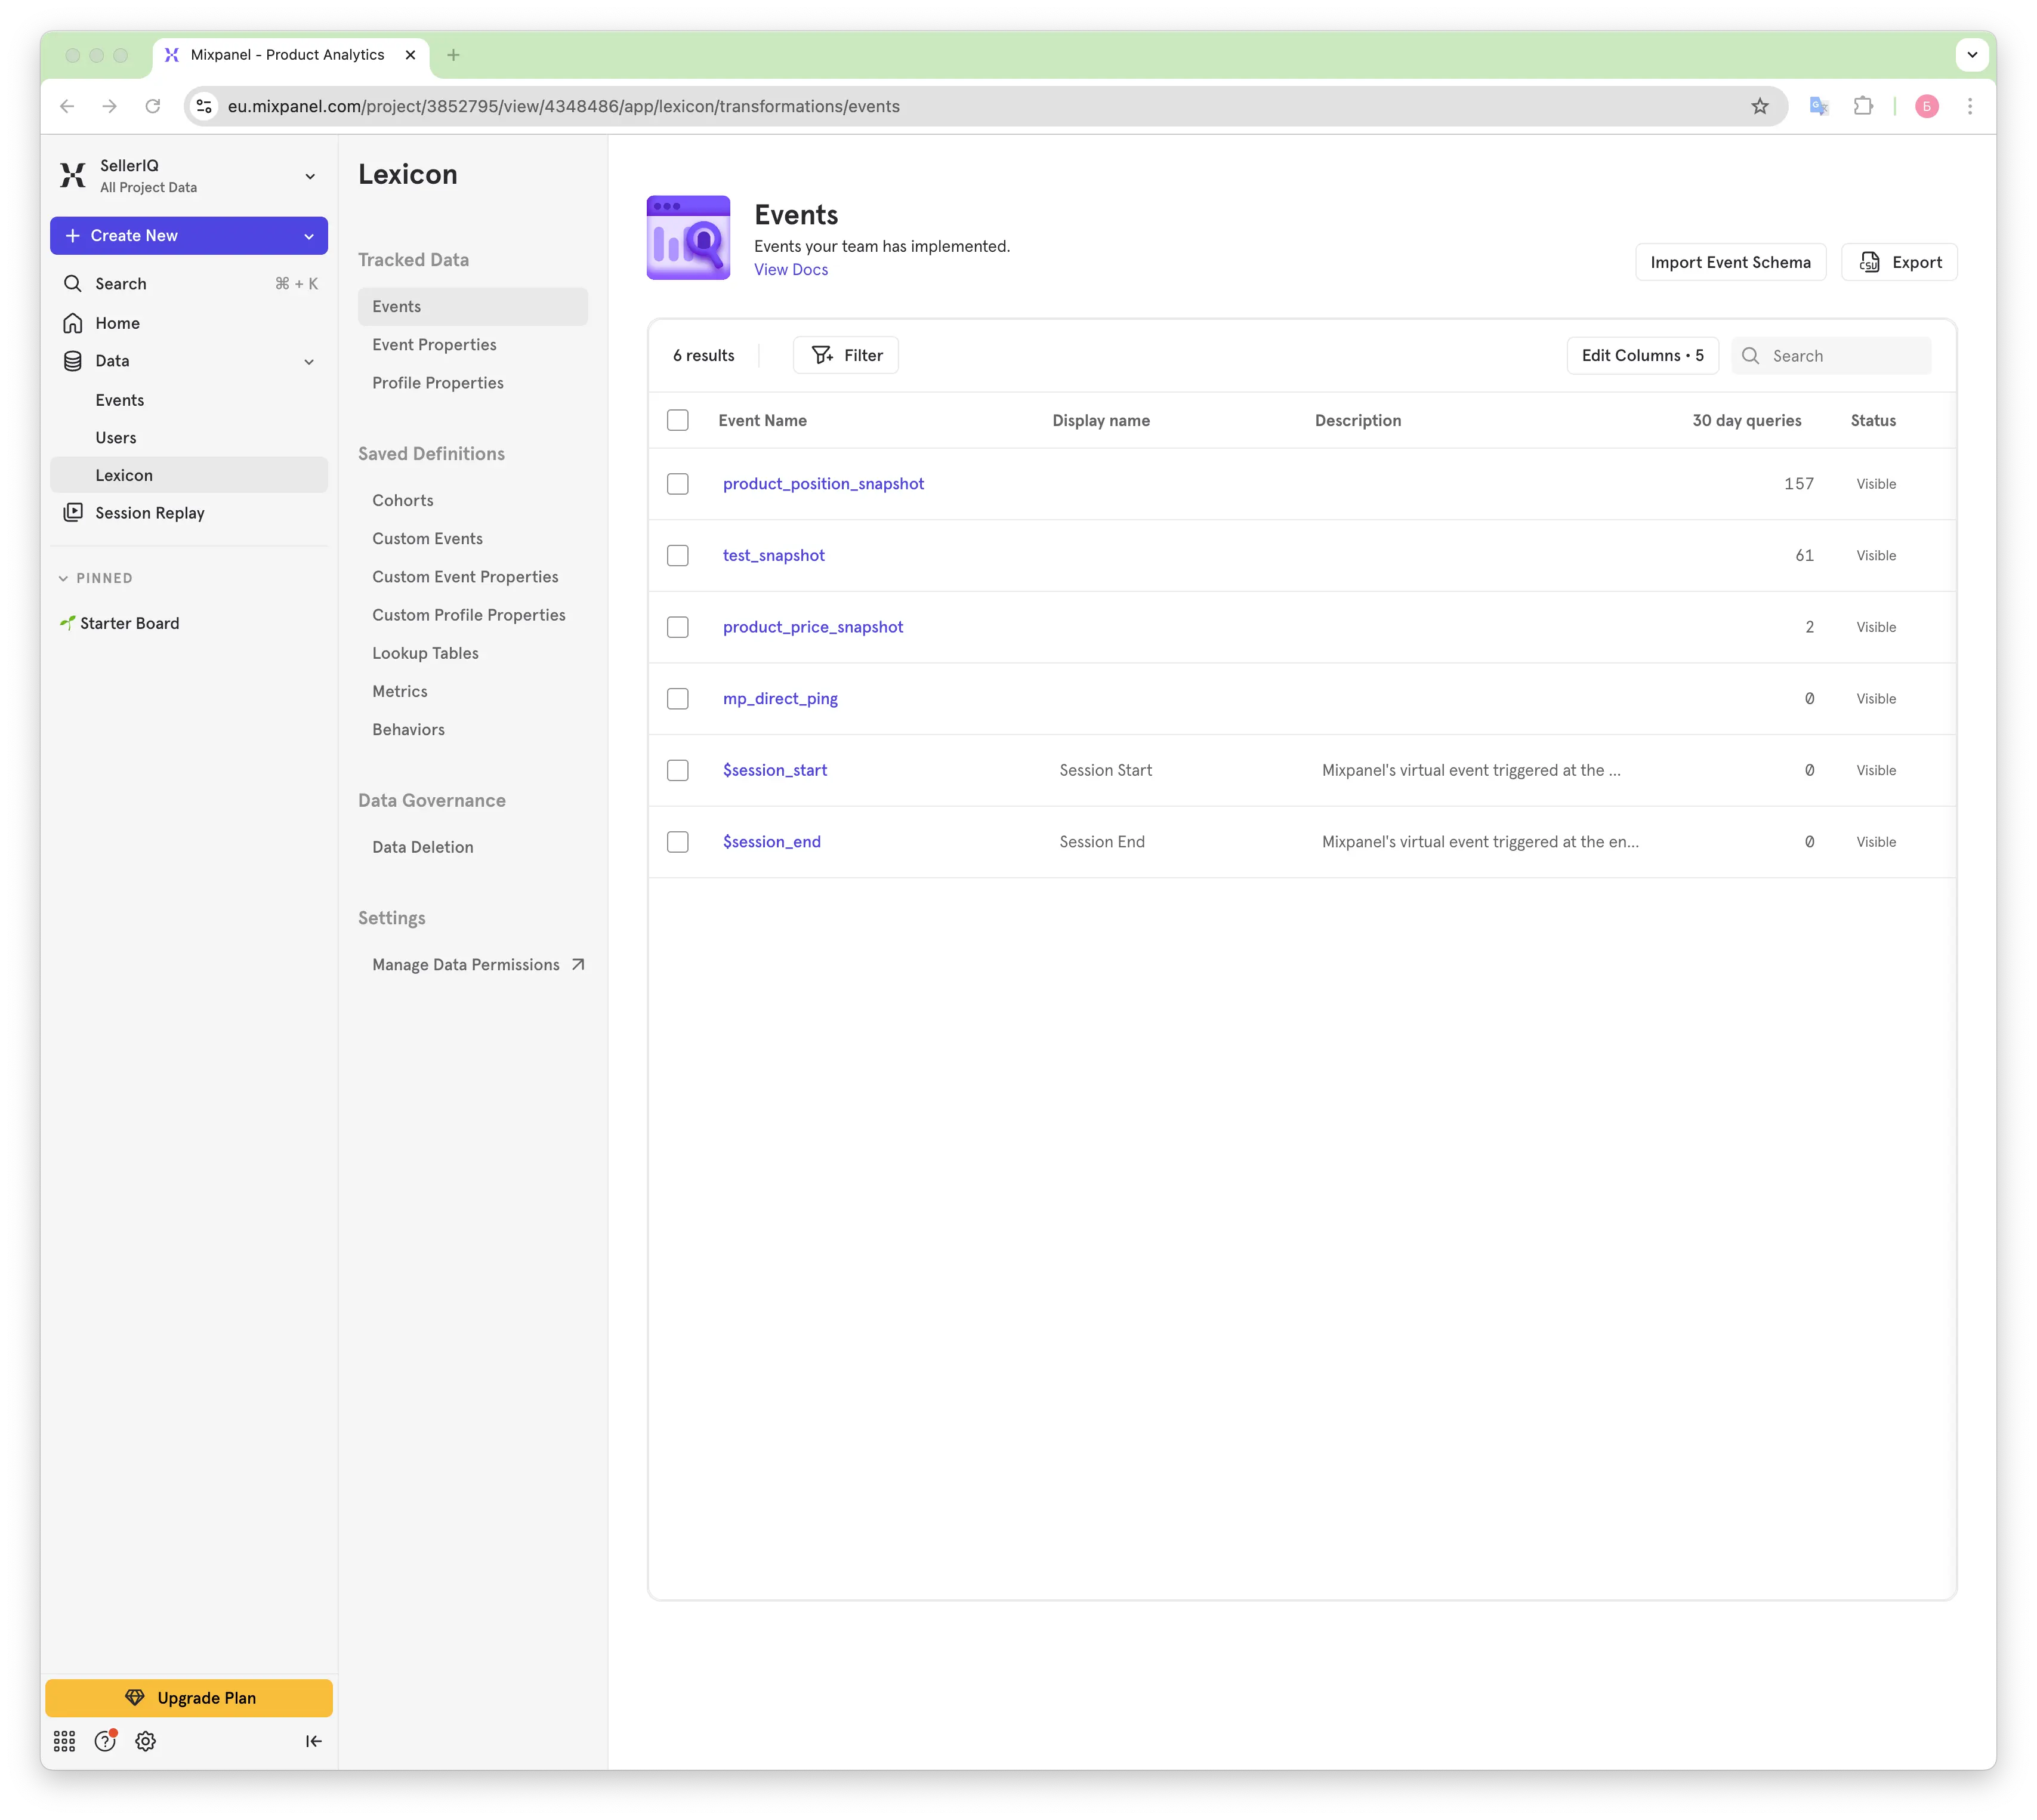Collapse the sidebar with the arrow icon
2037x1820 pixels.
[x=313, y=1741]
